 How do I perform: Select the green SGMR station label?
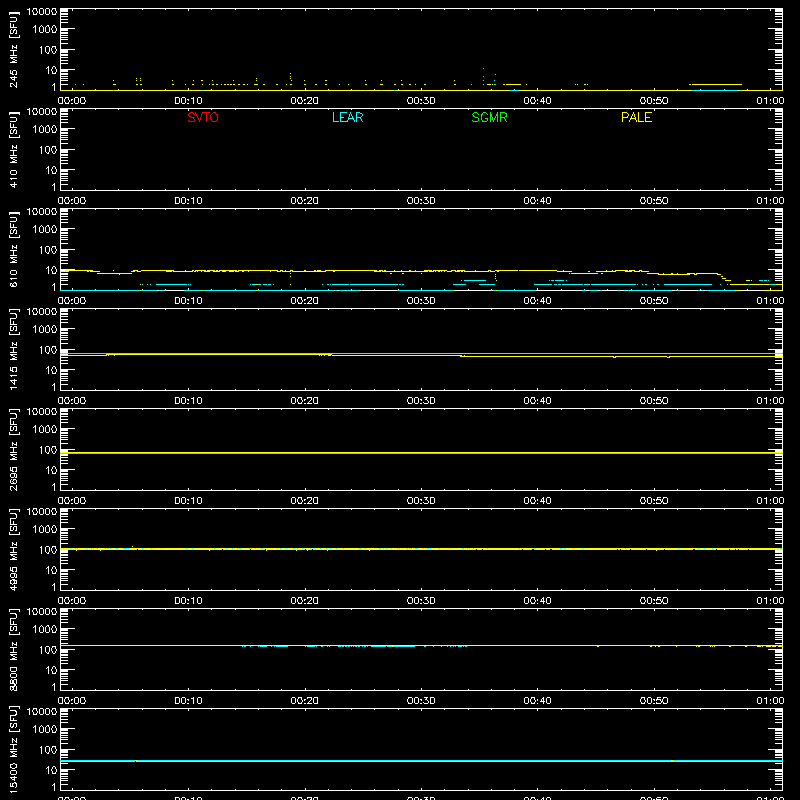[x=489, y=117]
